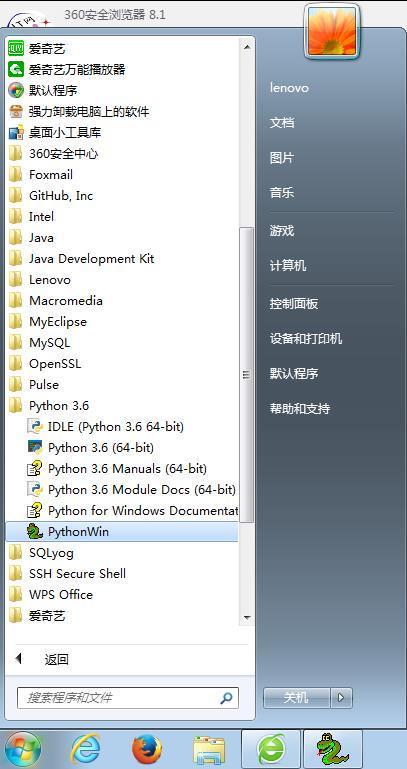
Task: Click the Windows Start orb
Action: click(x=23, y=749)
